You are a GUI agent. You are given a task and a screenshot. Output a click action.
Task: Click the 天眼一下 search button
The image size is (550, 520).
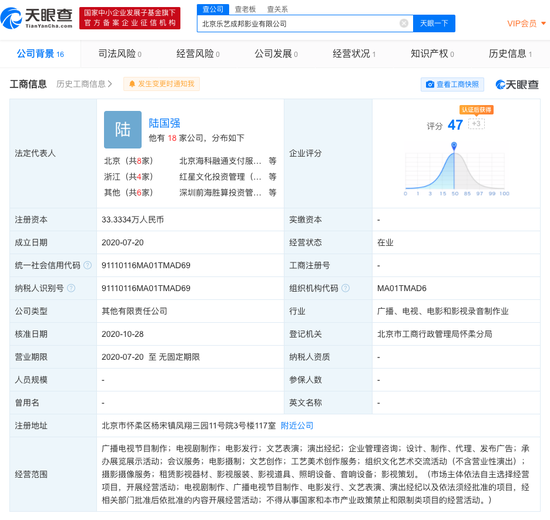434,23
